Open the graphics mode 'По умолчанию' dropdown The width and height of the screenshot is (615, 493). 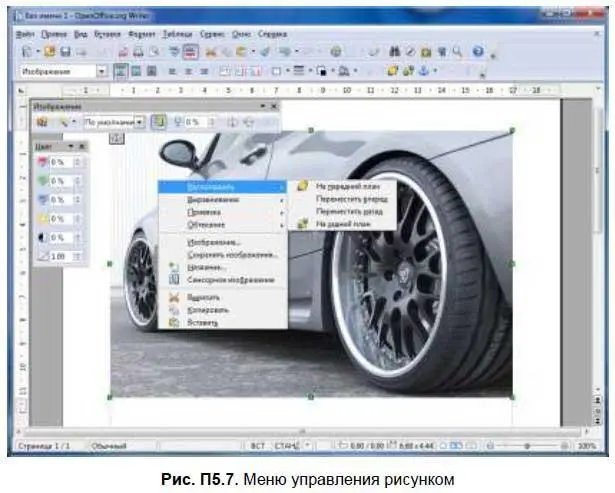click(x=139, y=122)
